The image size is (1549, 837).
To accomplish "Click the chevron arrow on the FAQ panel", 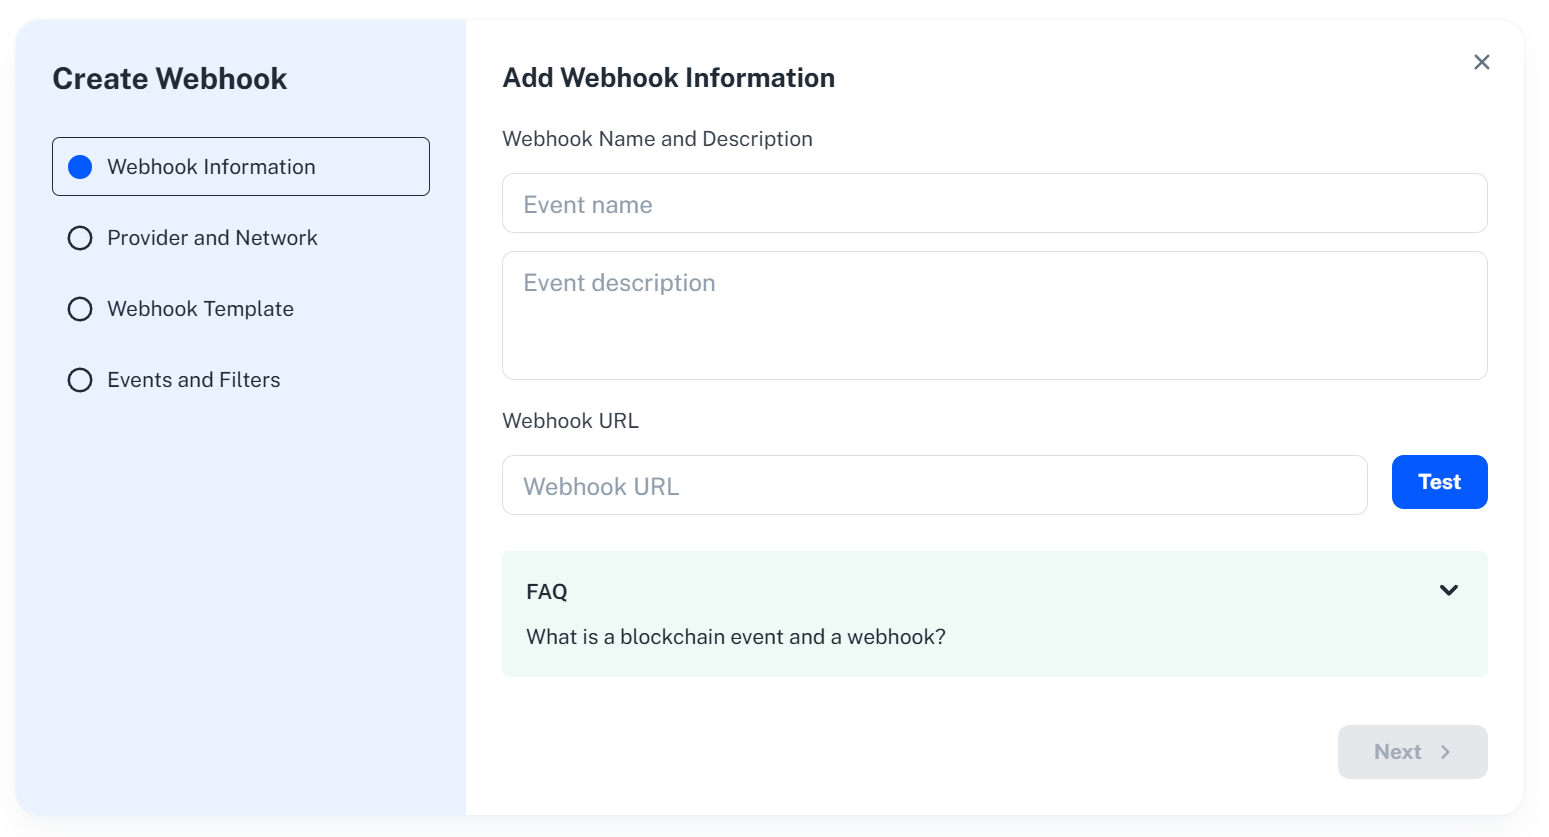I will 1449,590.
